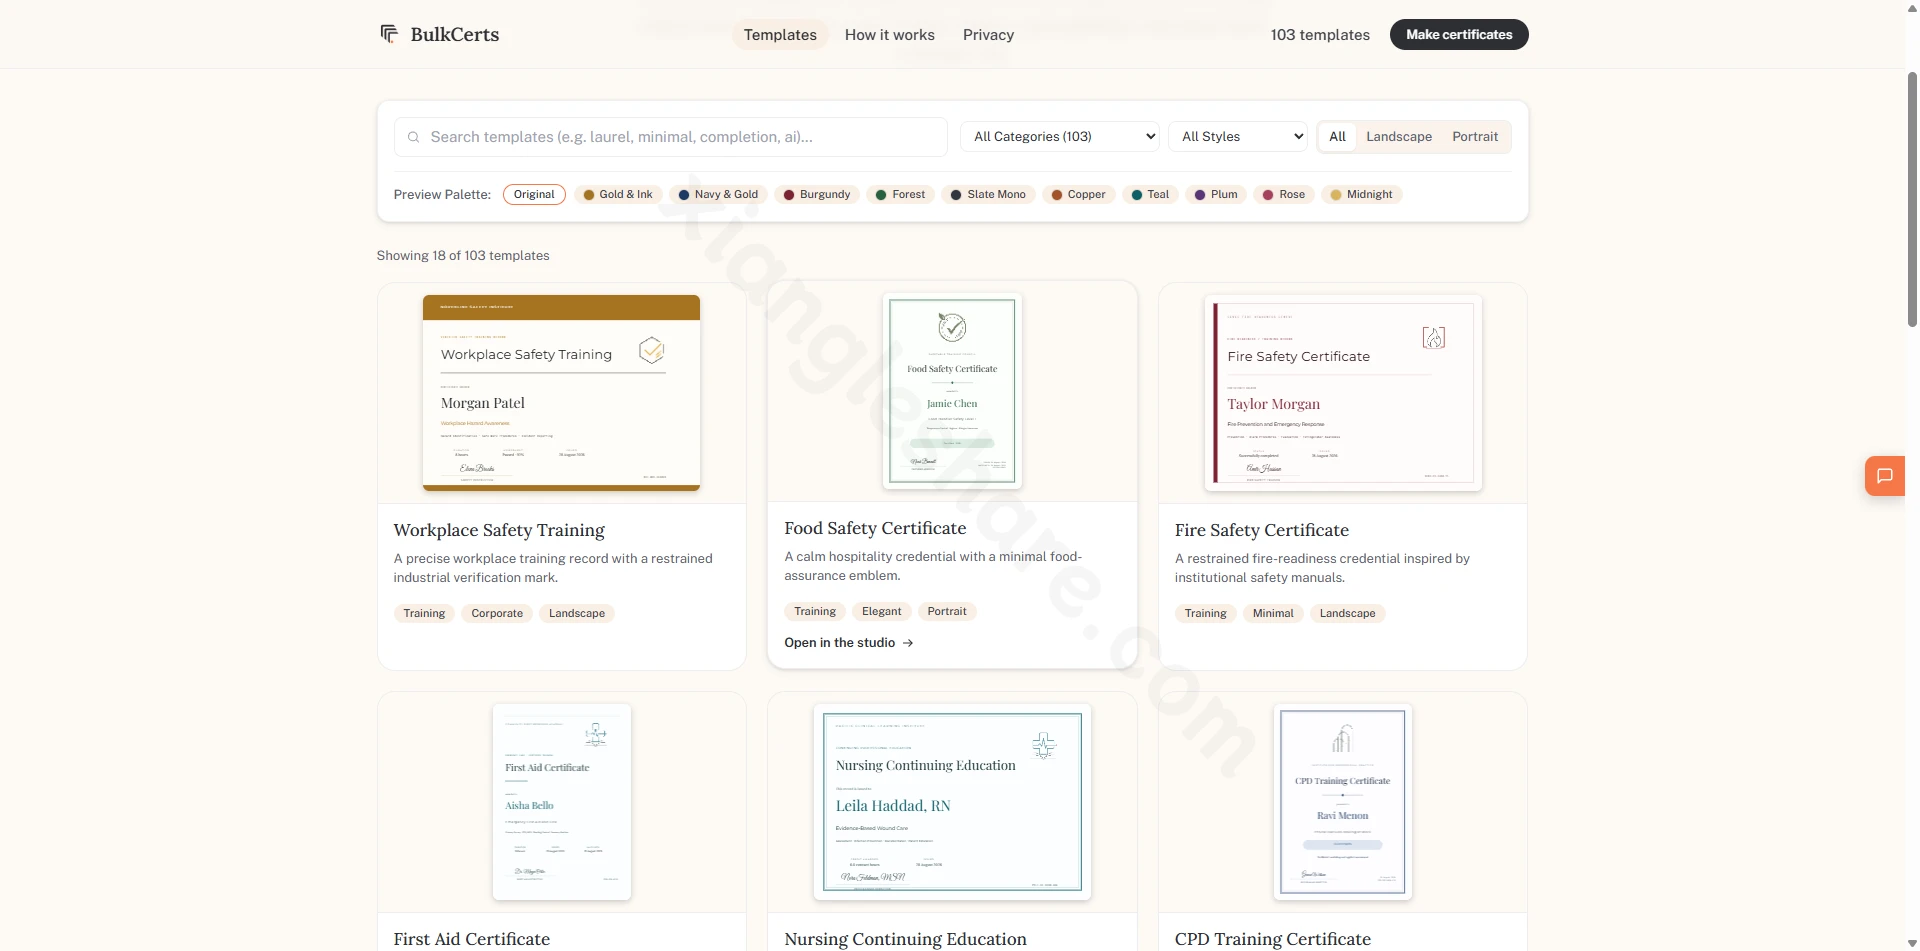Click Open in the studio link
Screen dimensions: 1920x951
click(x=849, y=643)
